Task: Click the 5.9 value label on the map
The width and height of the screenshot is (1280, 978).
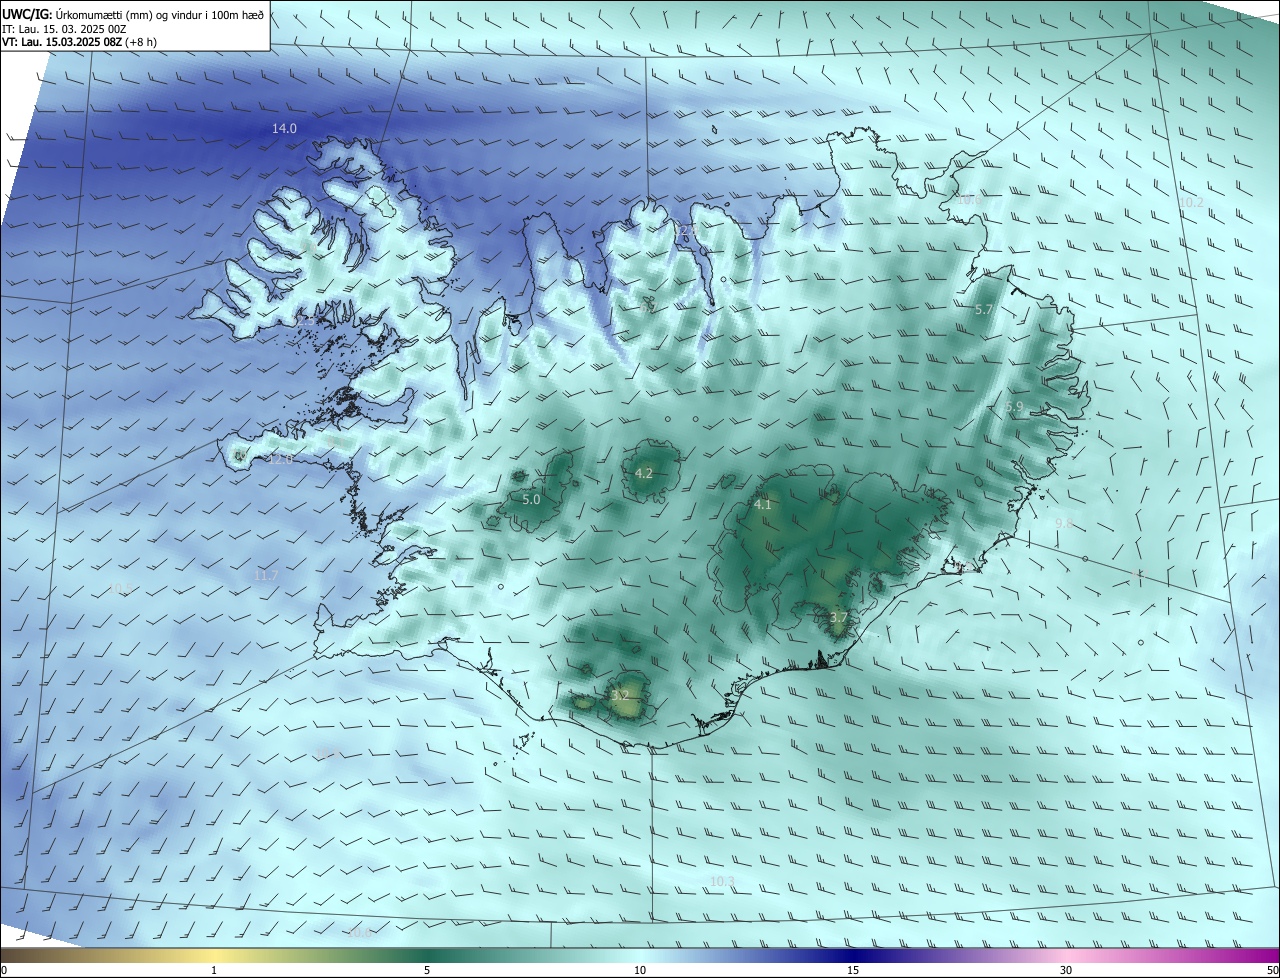Action: [x=1014, y=407]
